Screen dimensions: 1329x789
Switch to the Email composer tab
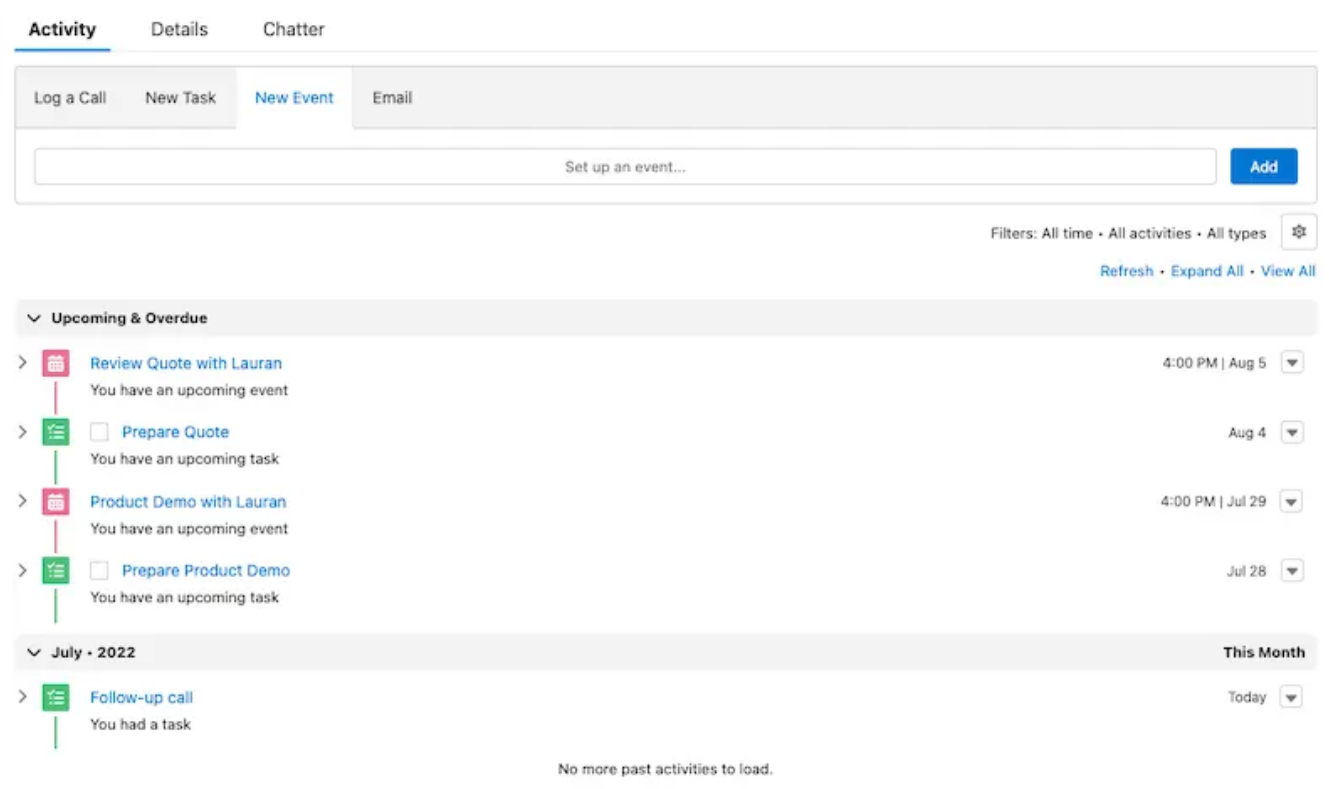392,97
